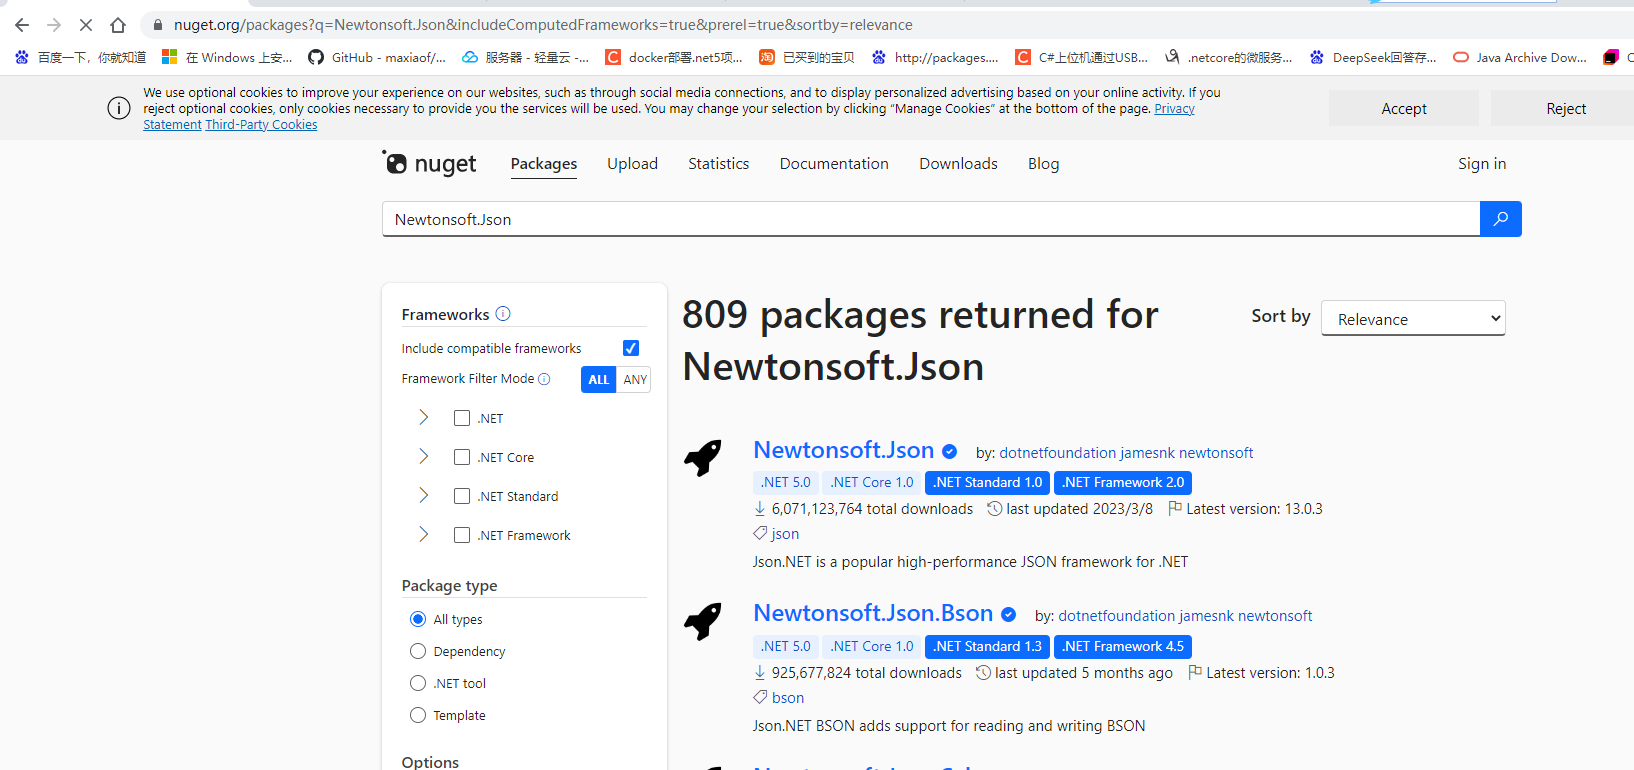1634x770 pixels.
Task: Expand the .NET Standard versions chevron
Action: click(x=423, y=495)
